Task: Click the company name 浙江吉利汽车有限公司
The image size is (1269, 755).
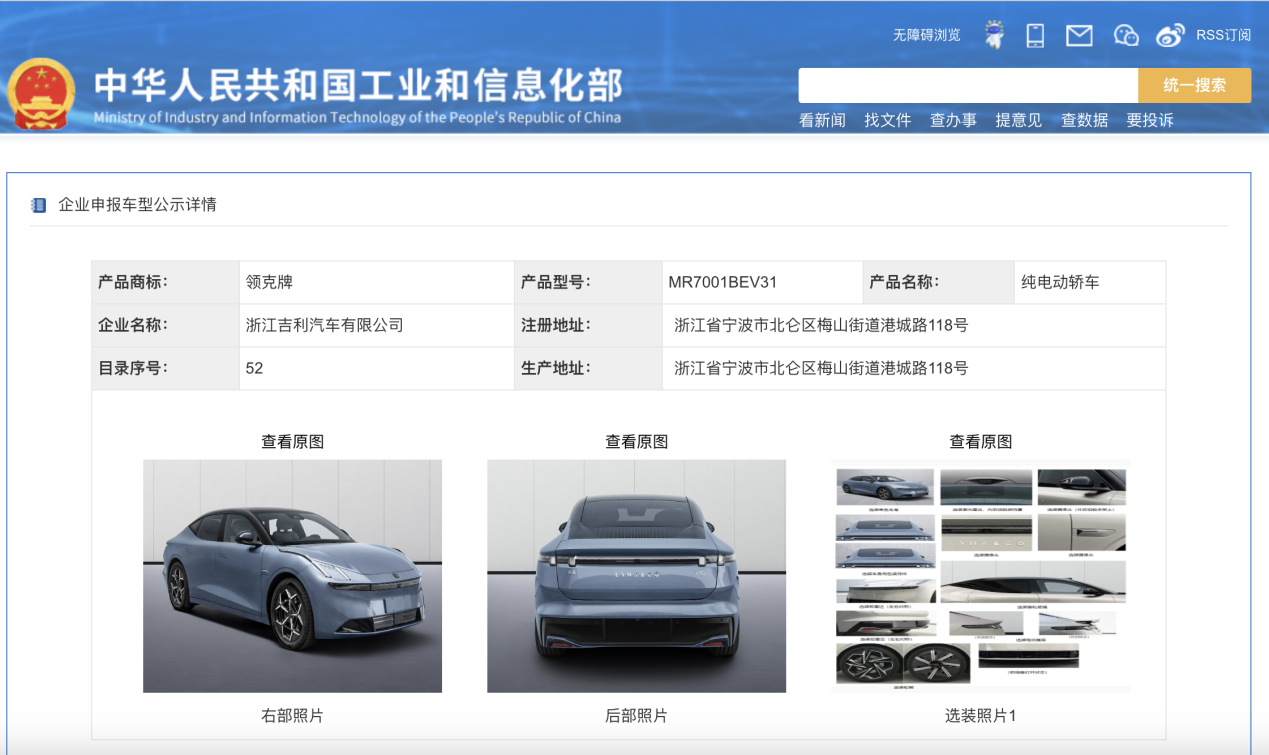Action: click(x=324, y=325)
